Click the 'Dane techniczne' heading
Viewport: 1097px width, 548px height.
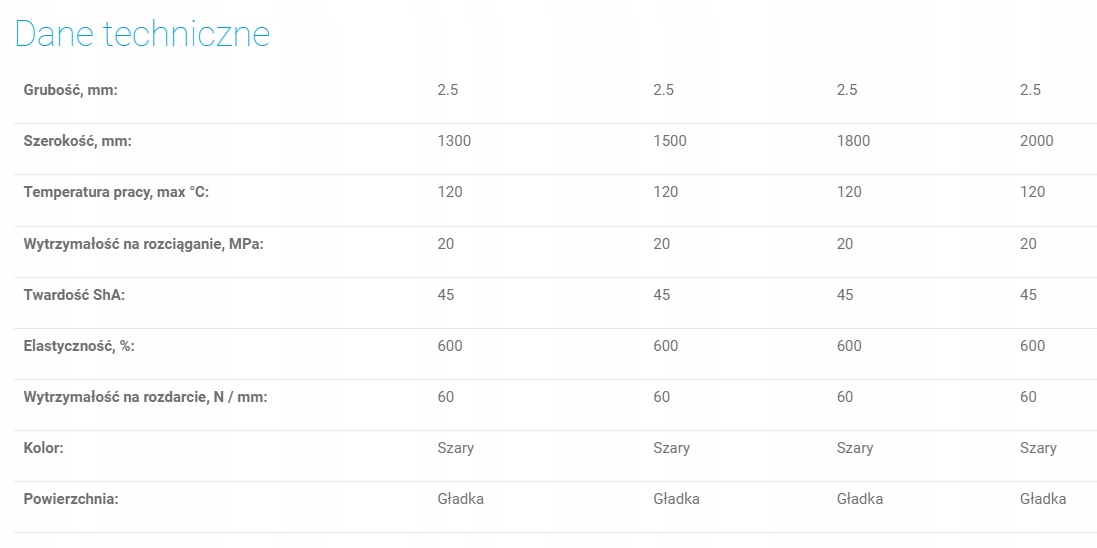(142, 34)
